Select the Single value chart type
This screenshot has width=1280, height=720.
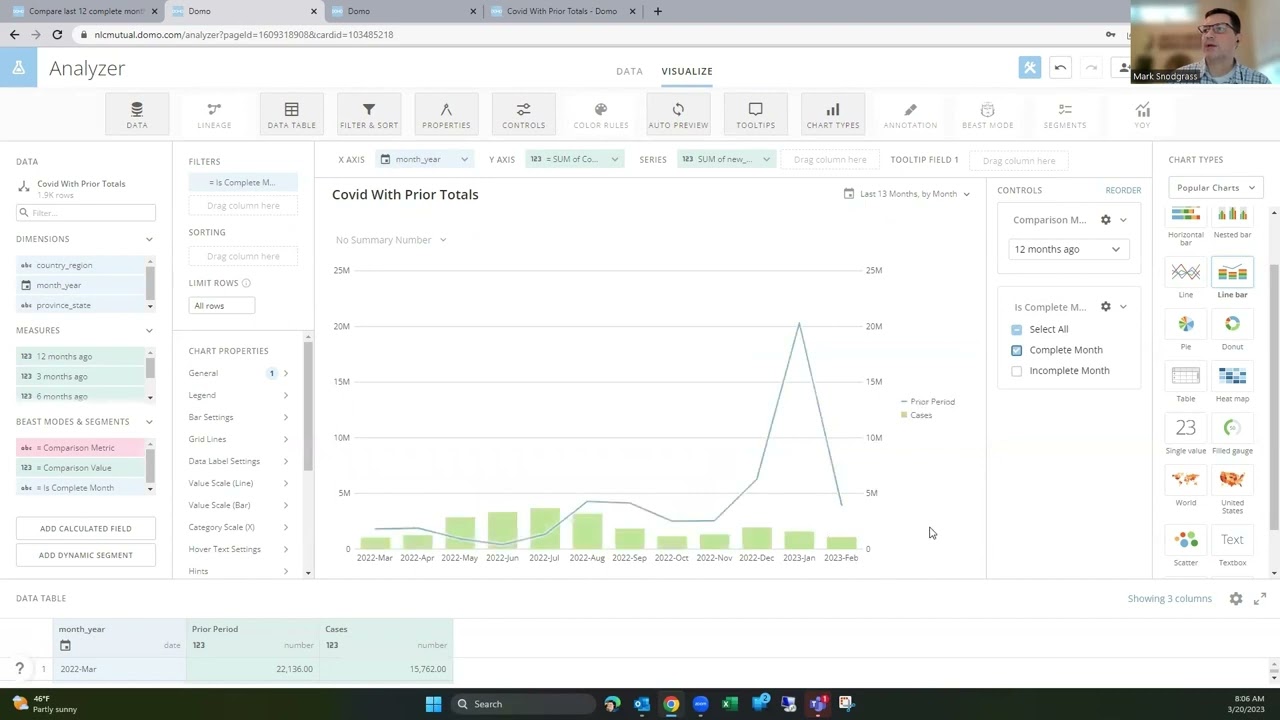pyautogui.click(x=1186, y=435)
